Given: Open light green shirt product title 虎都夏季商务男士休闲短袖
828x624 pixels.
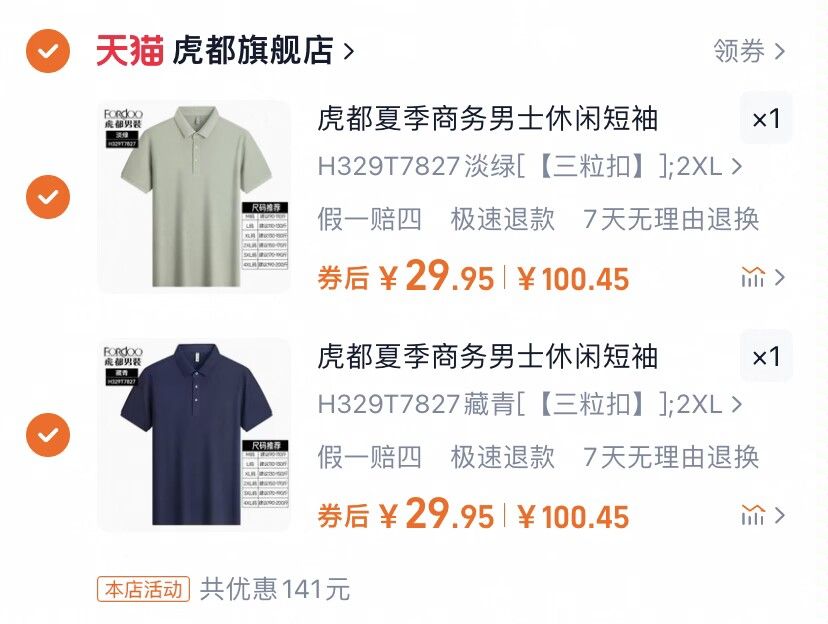Looking at the screenshot, I should pos(487,118).
